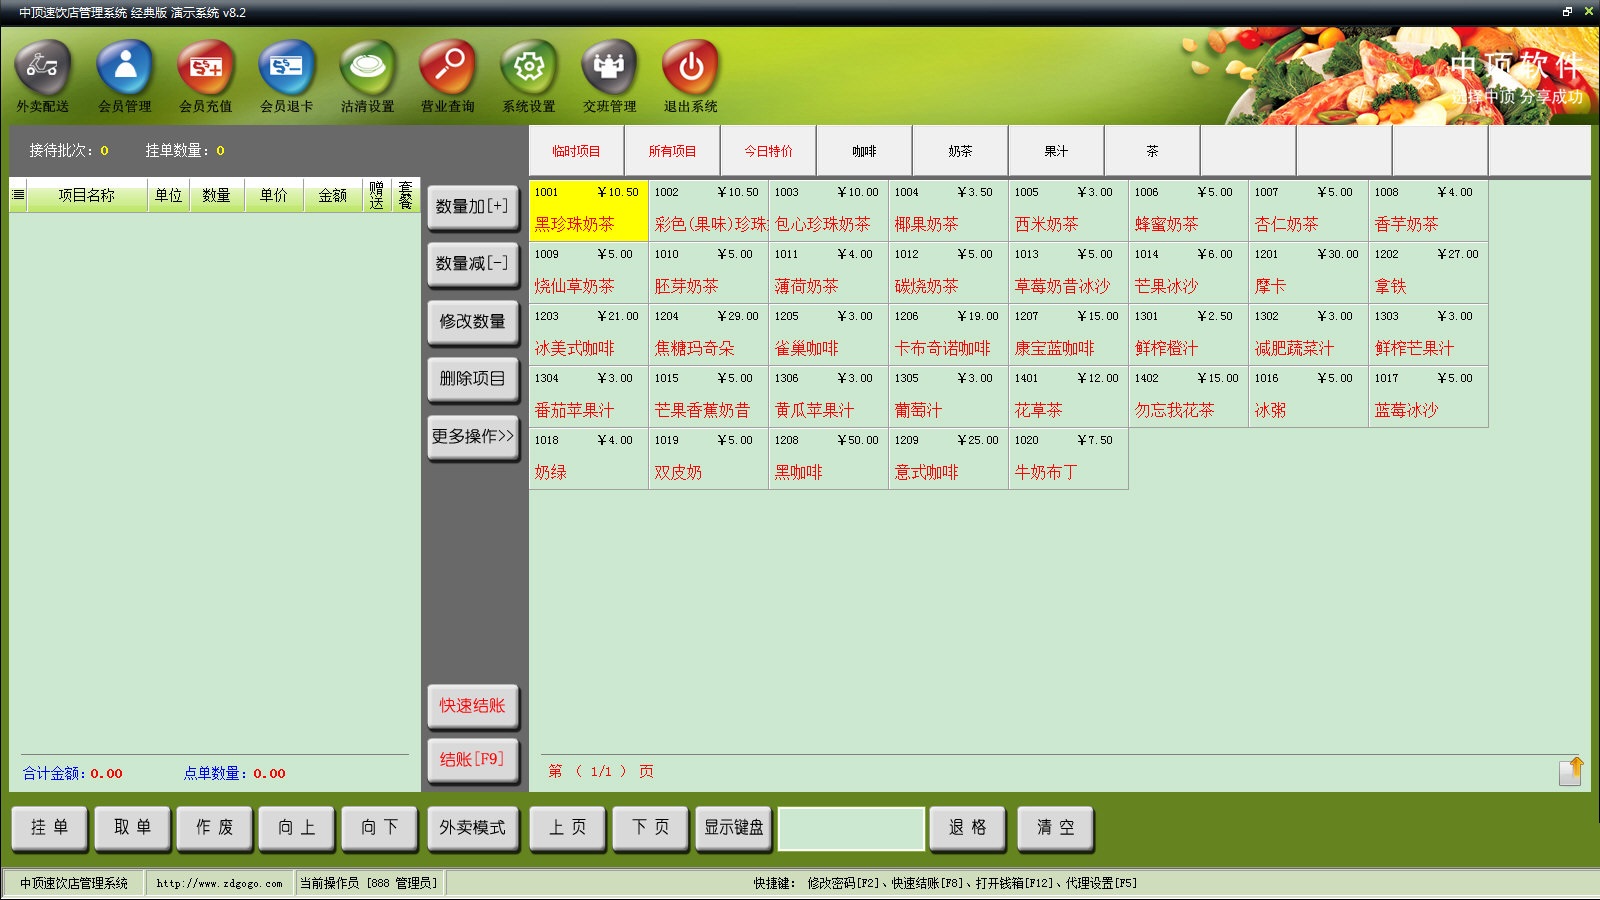Expand 更多操作>> options
1600x900 pixels.
coord(473,437)
